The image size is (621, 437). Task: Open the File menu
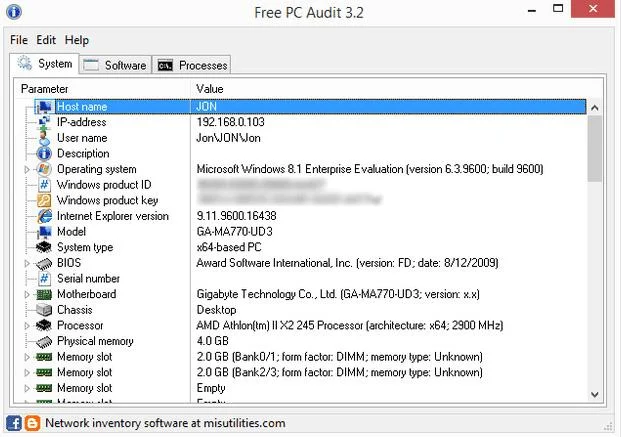(19, 40)
